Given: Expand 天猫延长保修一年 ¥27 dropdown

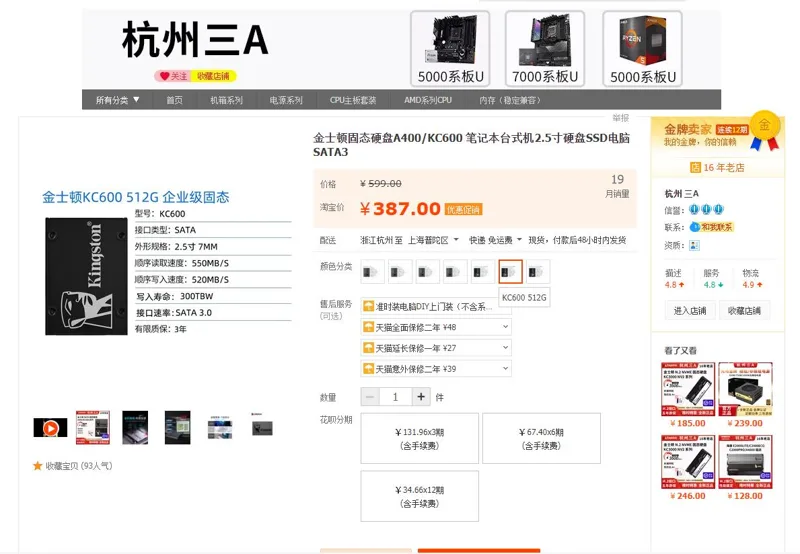Looking at the screenshot, I should [x=436, y=348].
